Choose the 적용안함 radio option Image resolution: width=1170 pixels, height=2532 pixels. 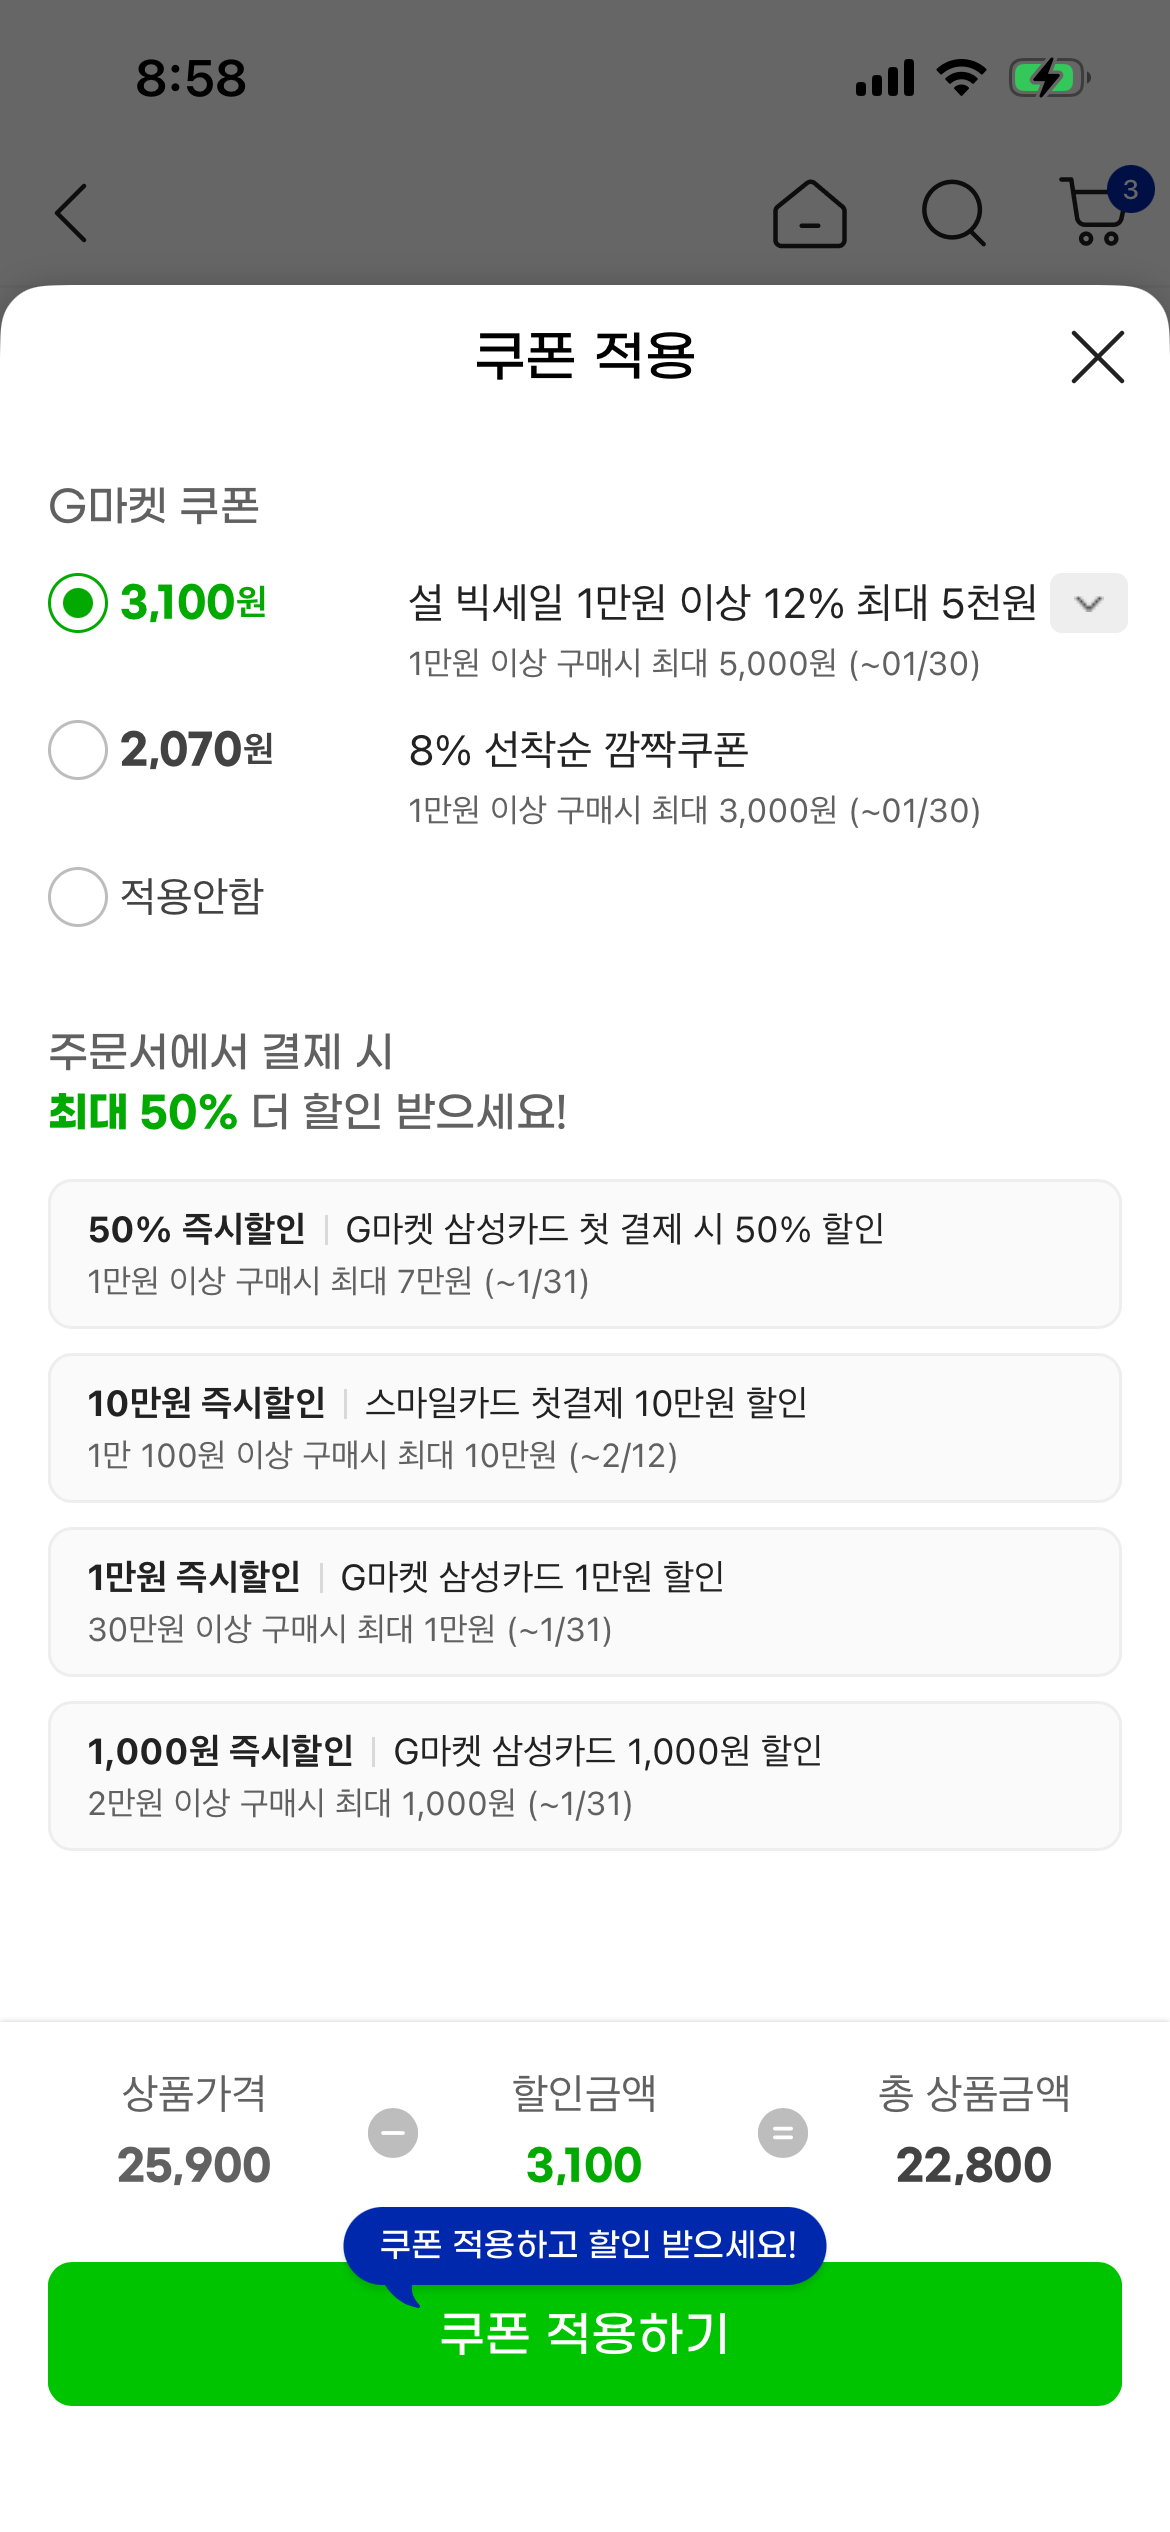coord(78,897)
